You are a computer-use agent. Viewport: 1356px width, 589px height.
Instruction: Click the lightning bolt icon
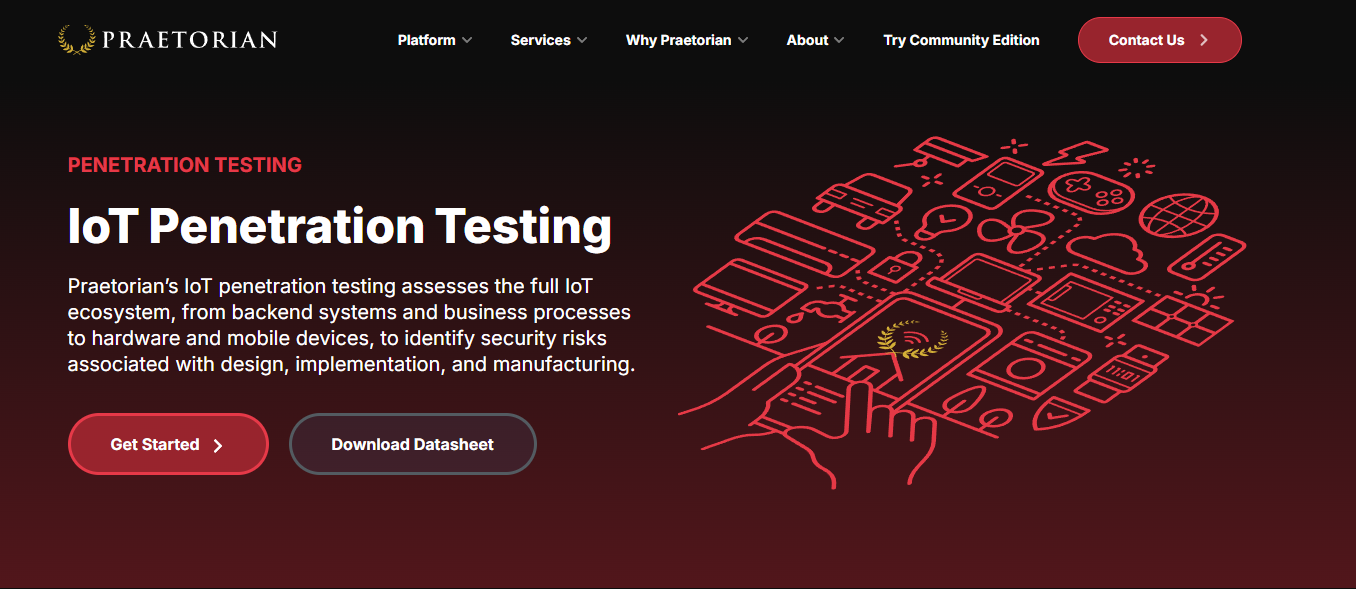(x=1076, y=153)
